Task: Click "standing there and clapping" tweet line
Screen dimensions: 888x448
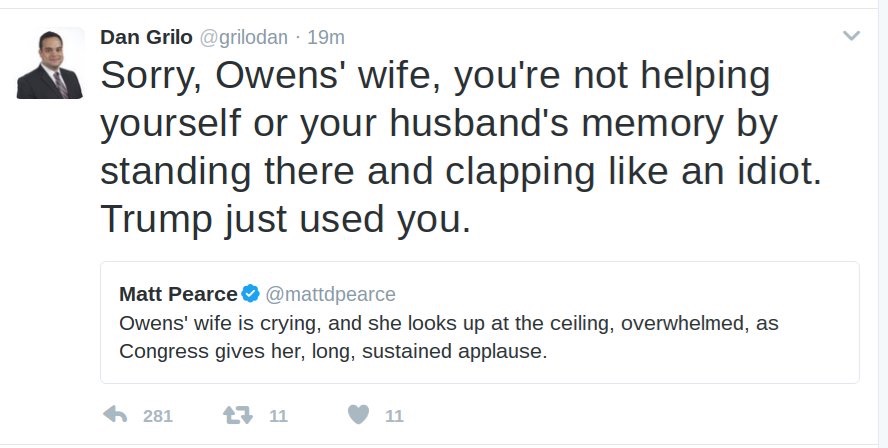Action: click(460, 171)
